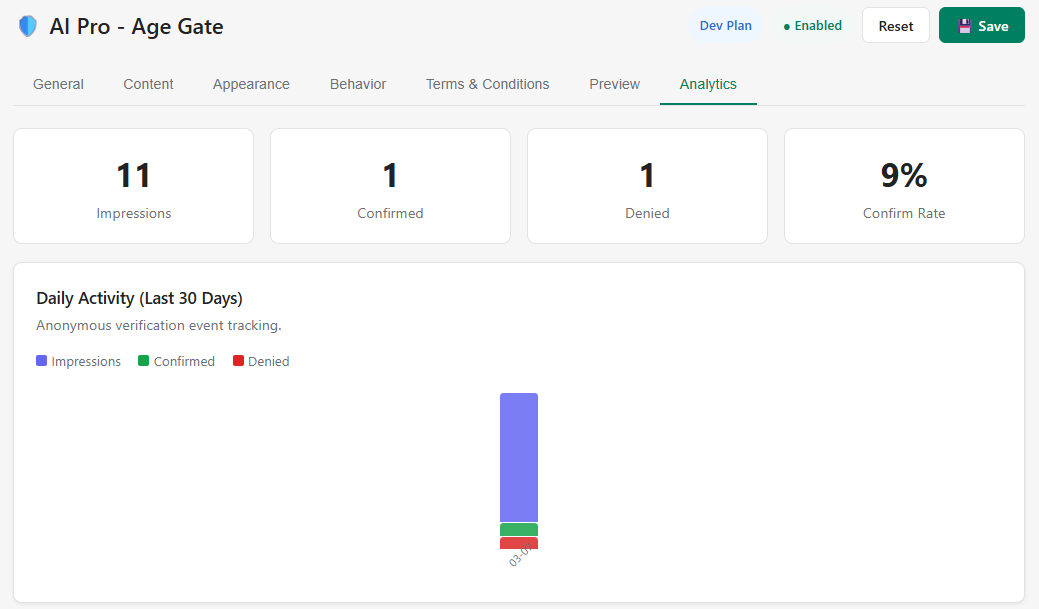Save the Age Gate settings
Viewport: 1039px width, 609px height.
981,25
